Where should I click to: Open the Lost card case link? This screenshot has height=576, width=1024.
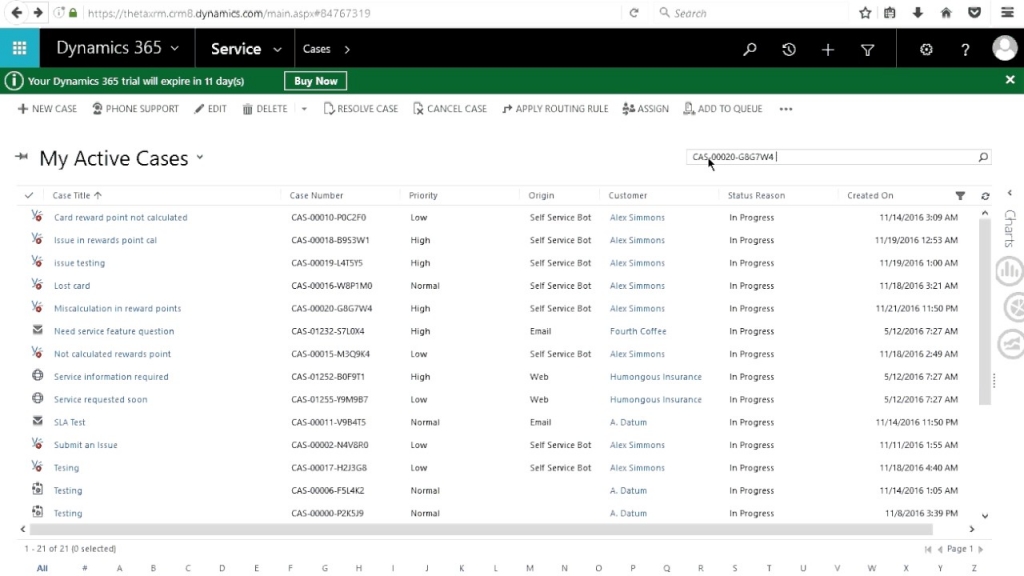pos(72,286)
